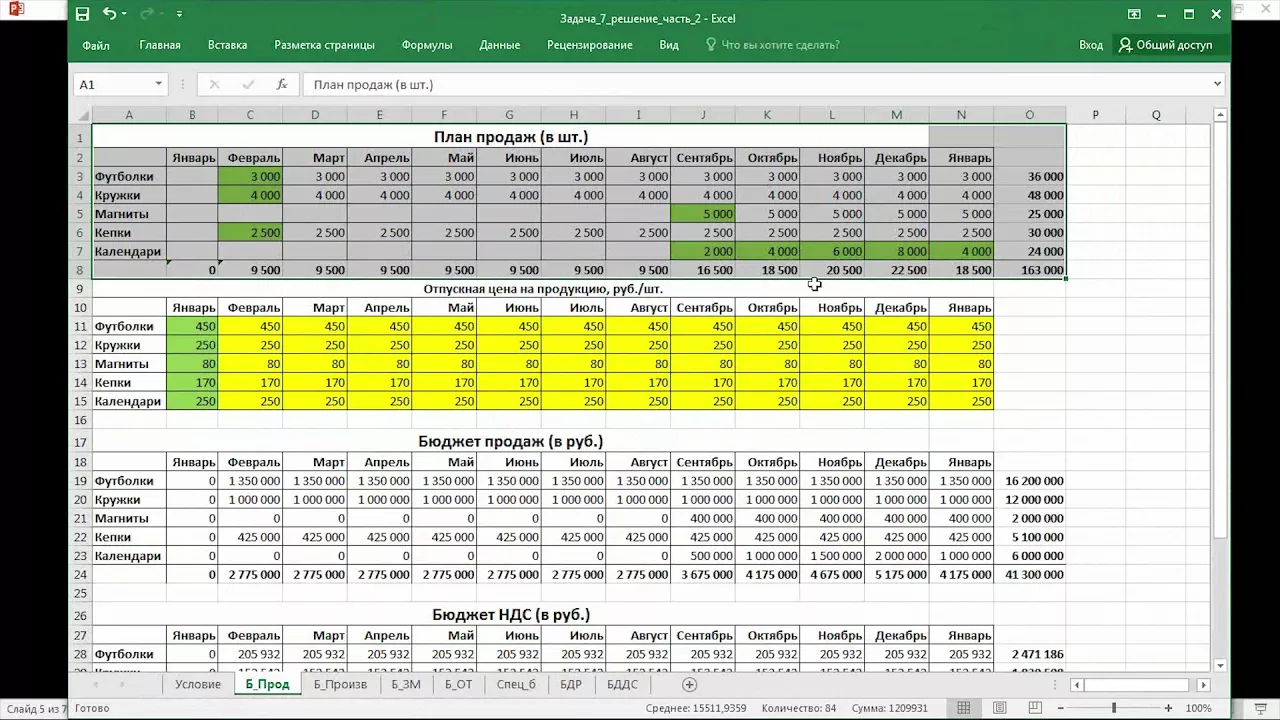The image size is (1280, 720).
Task: Adjust the zoom slider handle
Action: coord(1113,708)
